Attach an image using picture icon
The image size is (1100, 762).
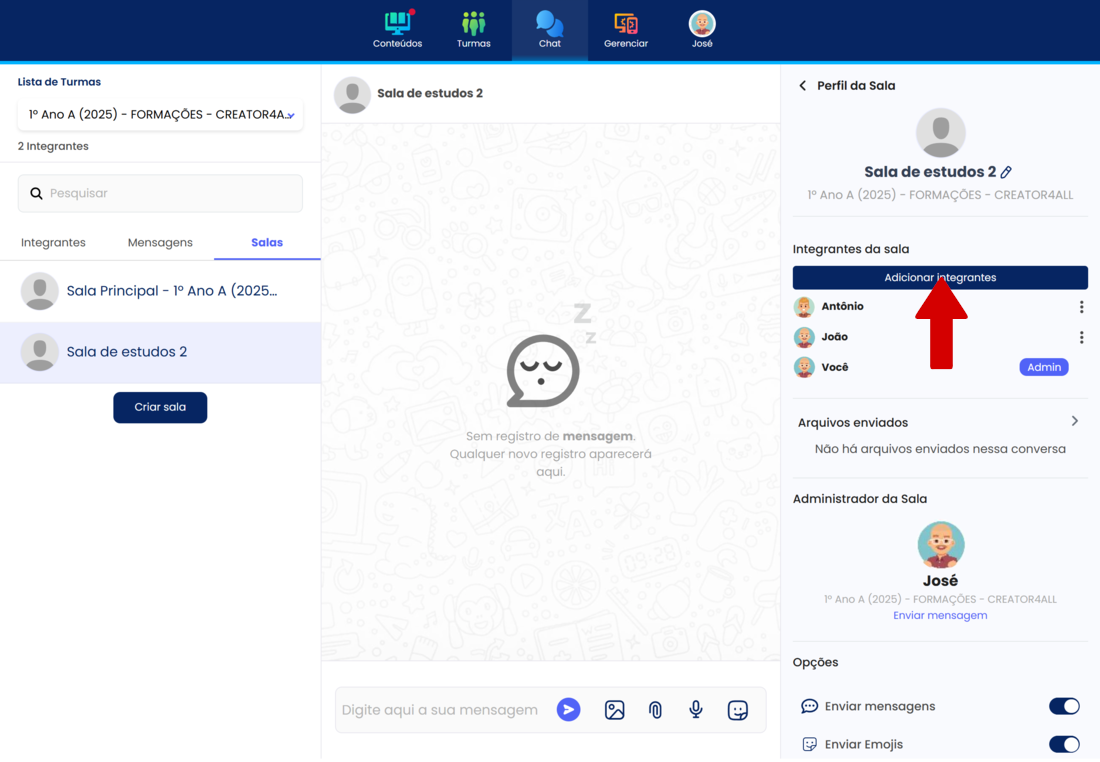[614, 710]
